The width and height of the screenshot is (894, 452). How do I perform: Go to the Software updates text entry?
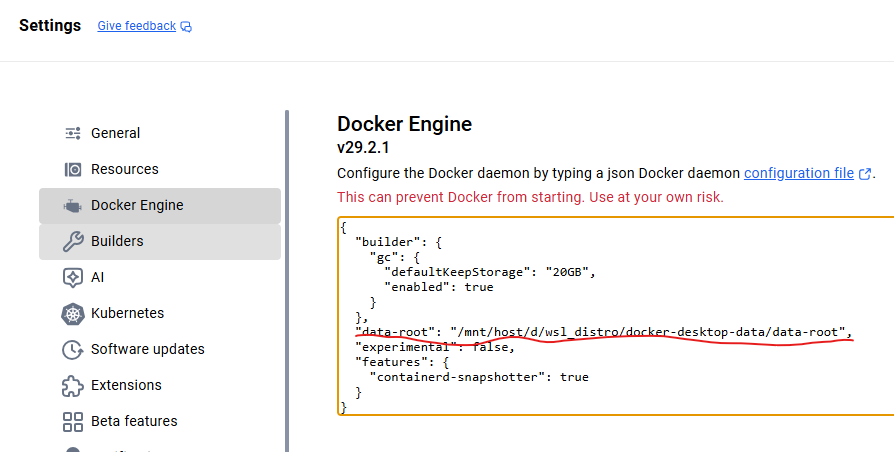(x=147, y=349)
